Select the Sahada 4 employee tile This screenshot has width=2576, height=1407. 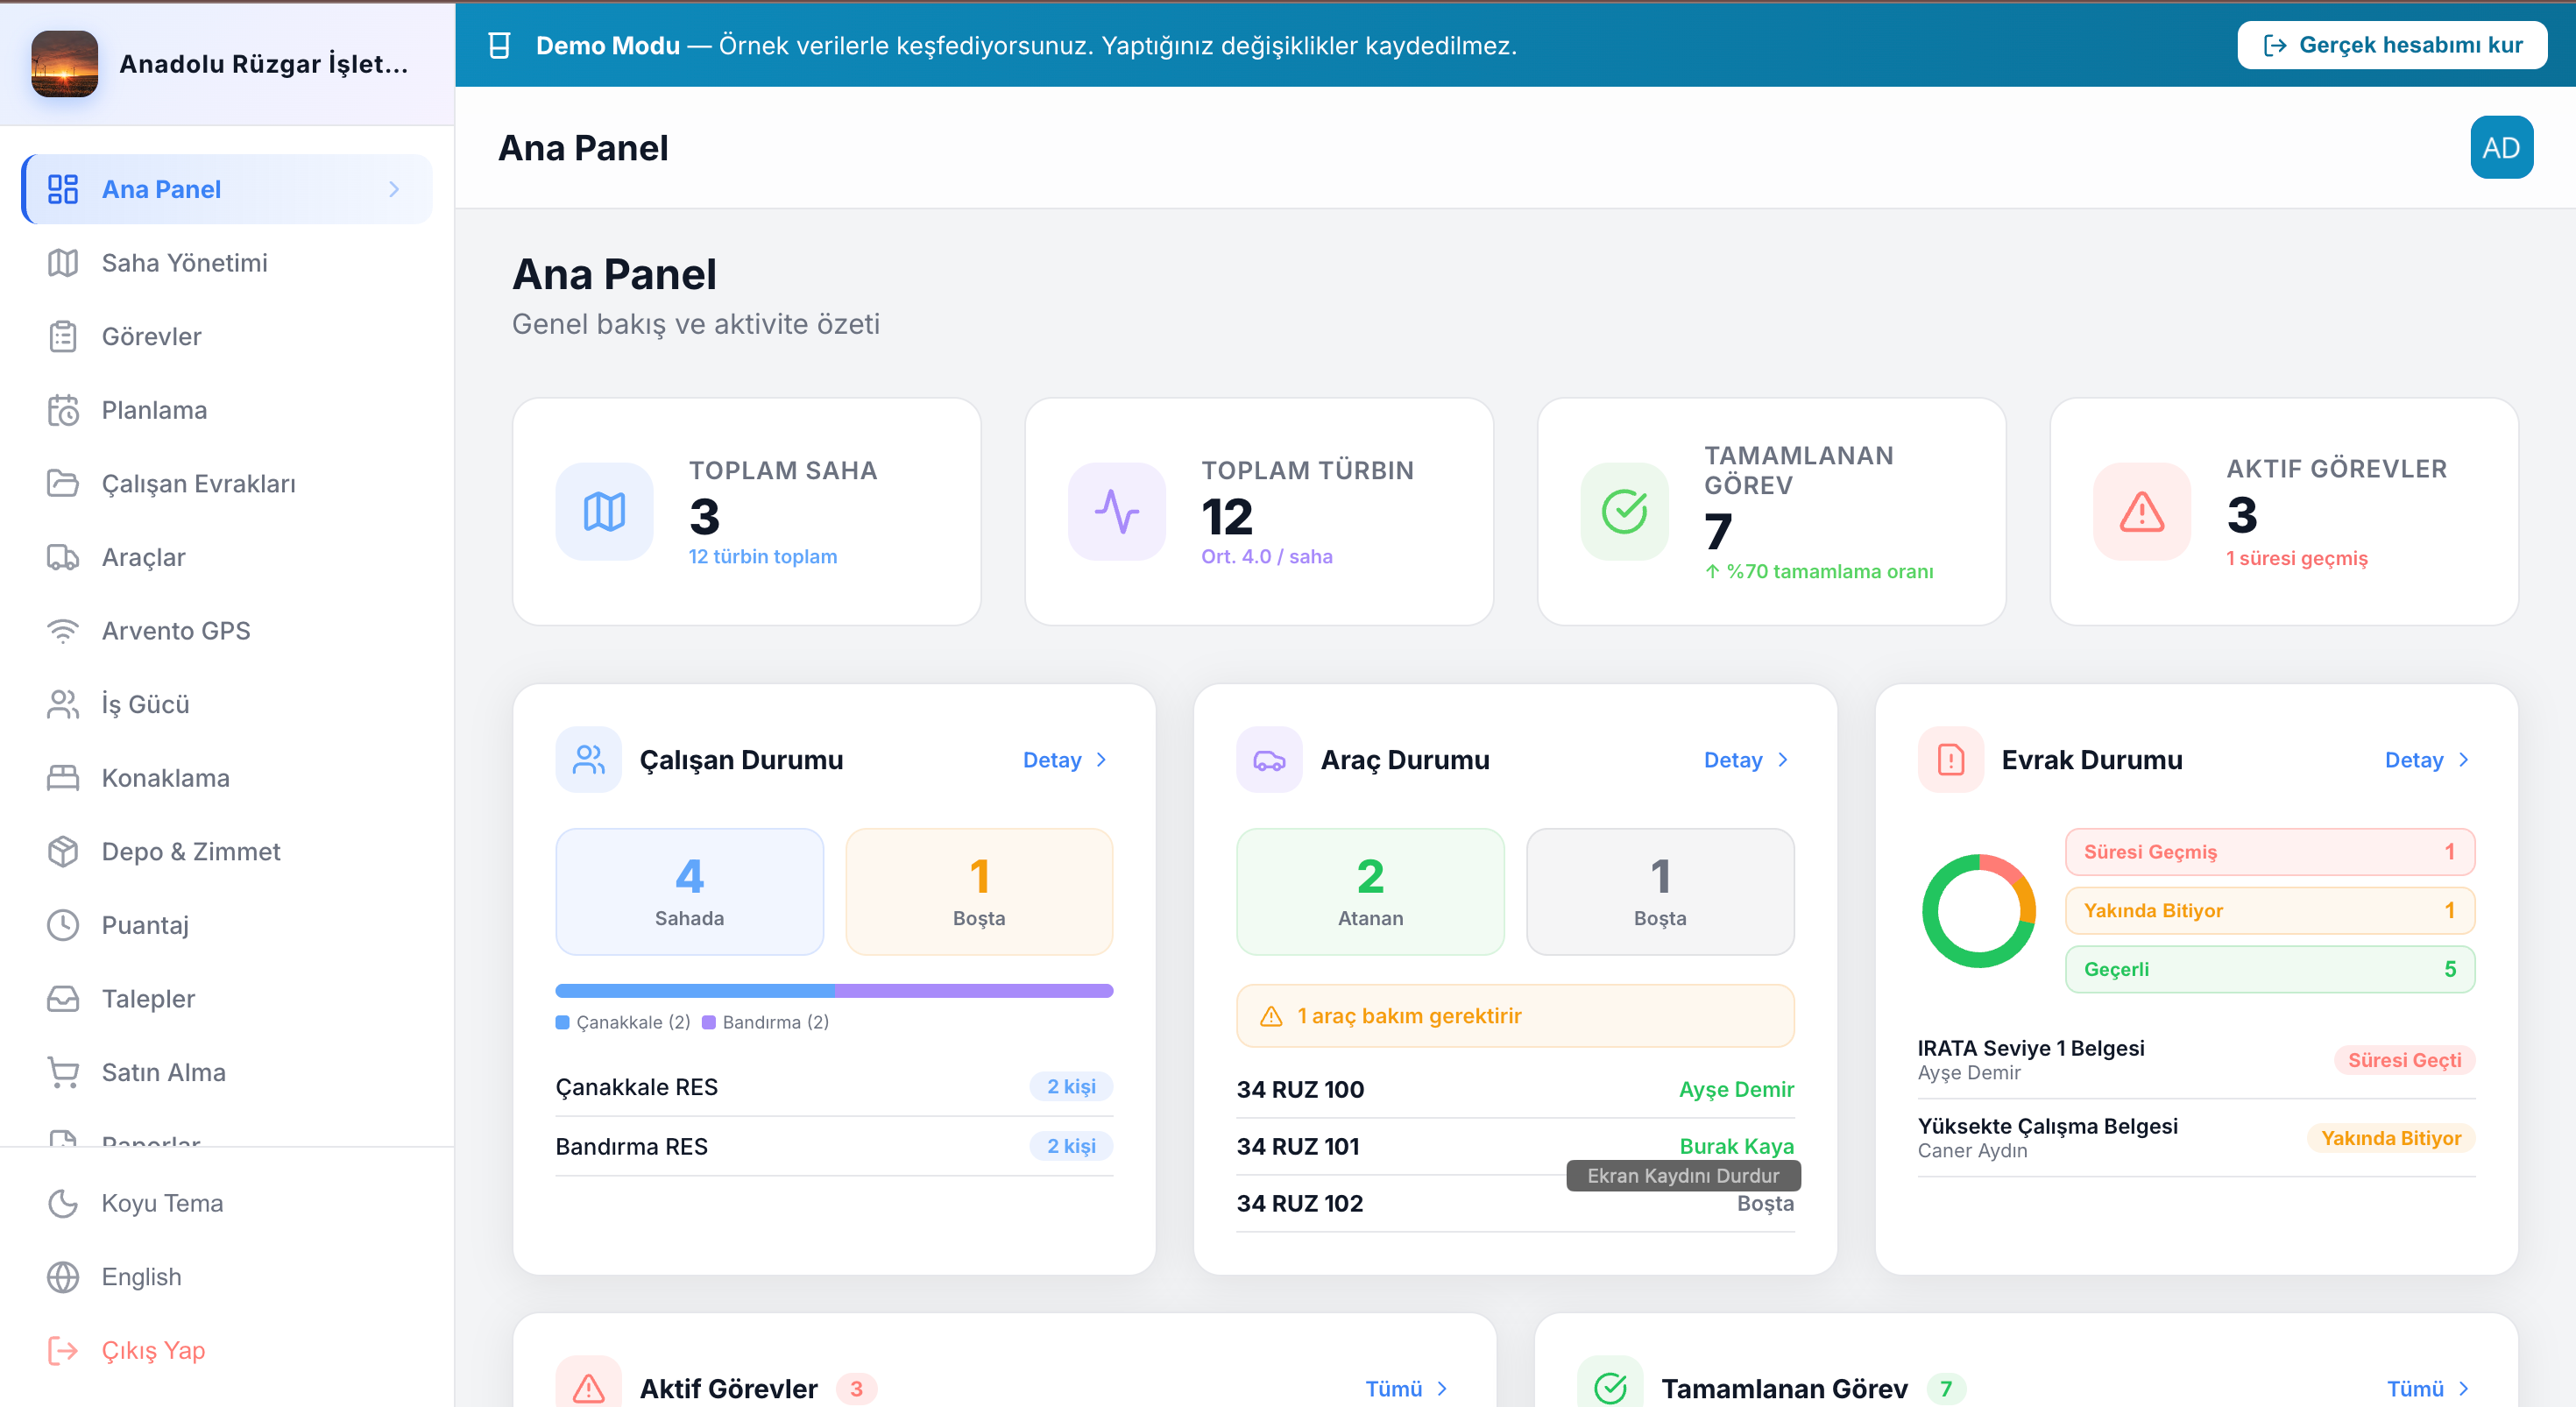(689, 891)
